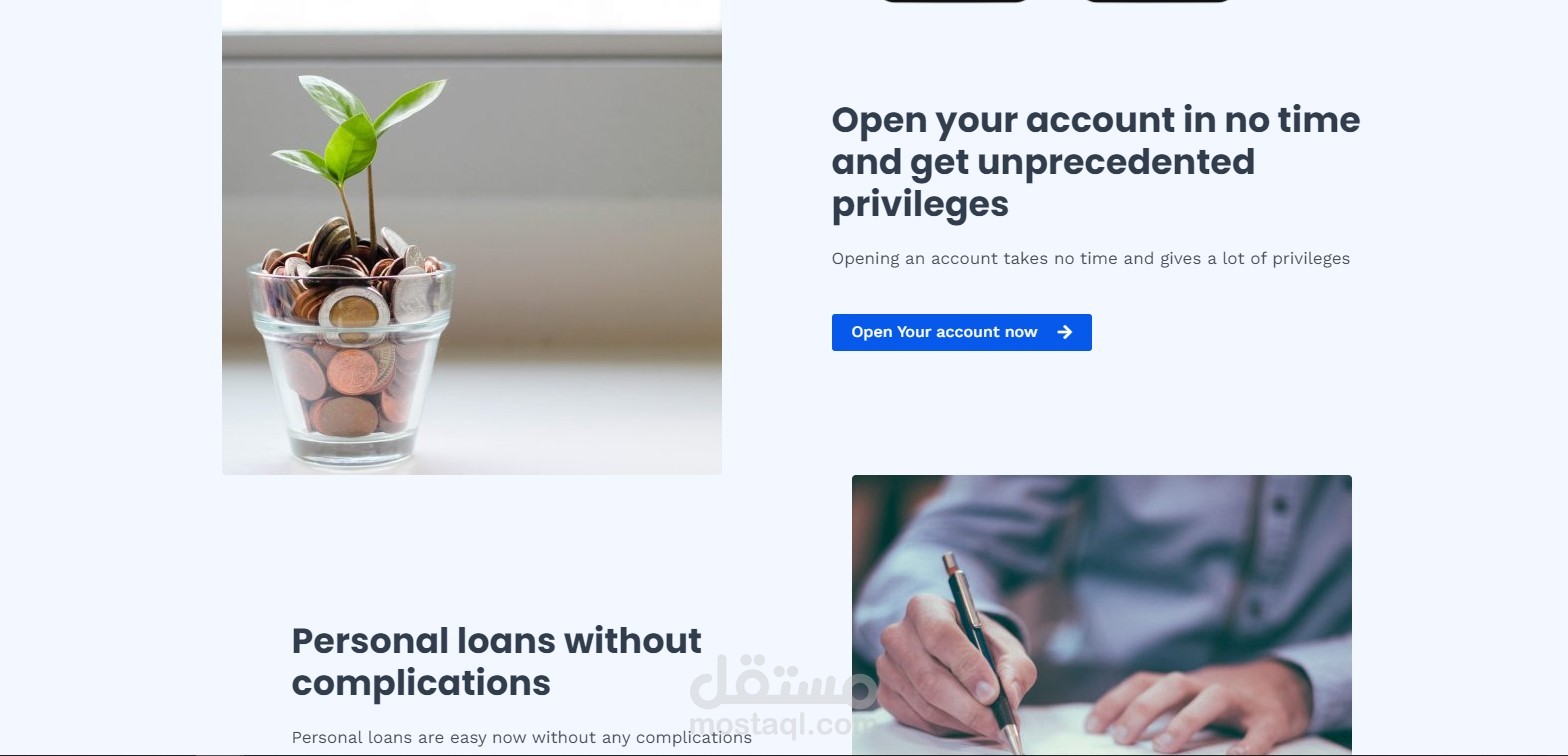The height and width of the screenshot is (756, 1568).
Task: Click the mostaql Arabic watermark logo
Action: (x=783, y=682)
